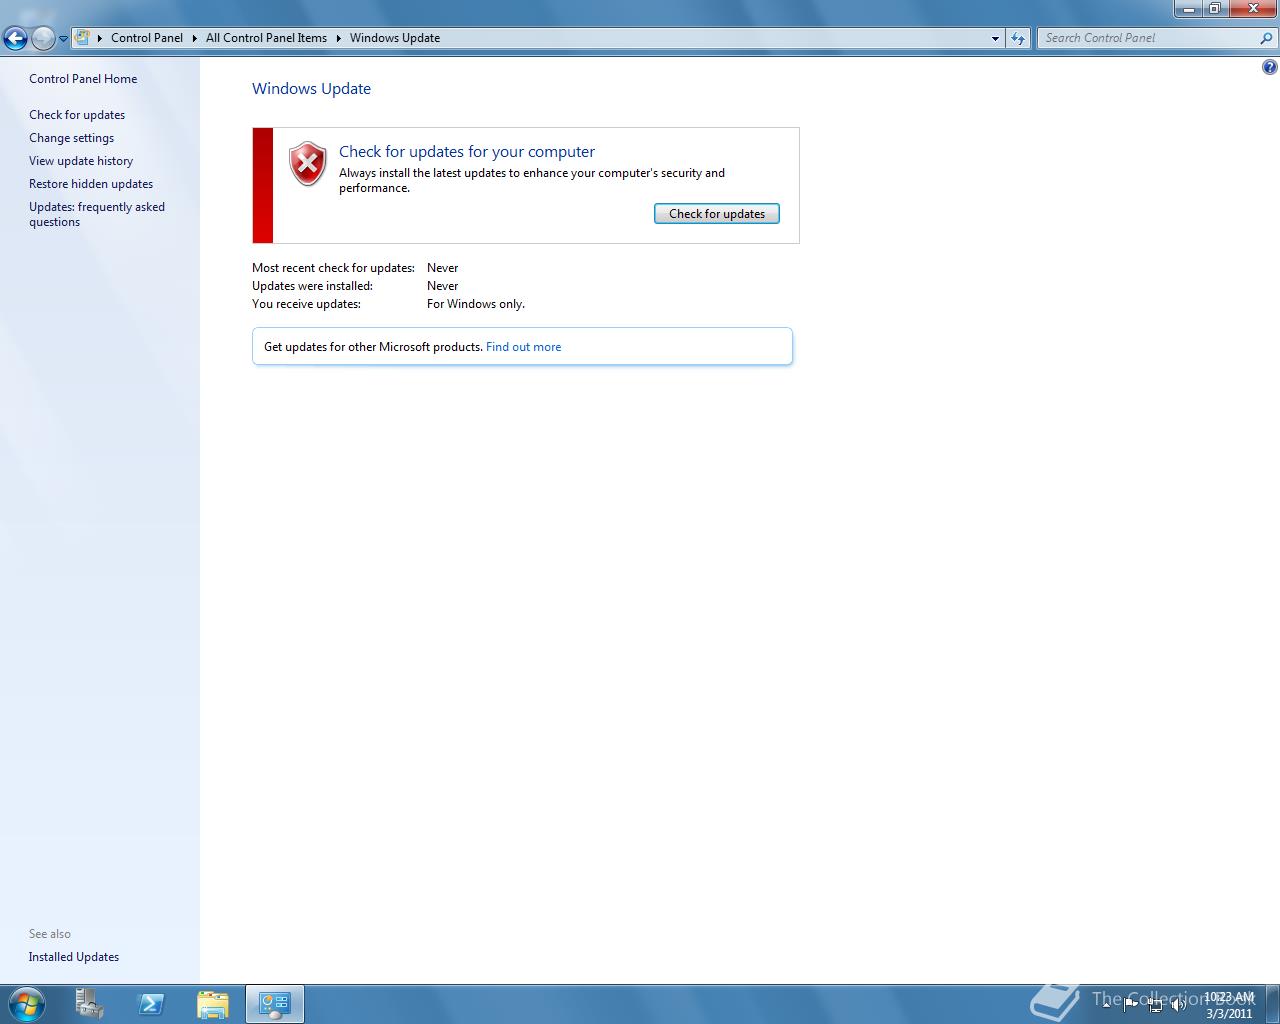Click Check for updates for your computer heading
The image size is (1280, 1024).
(467, 152)
